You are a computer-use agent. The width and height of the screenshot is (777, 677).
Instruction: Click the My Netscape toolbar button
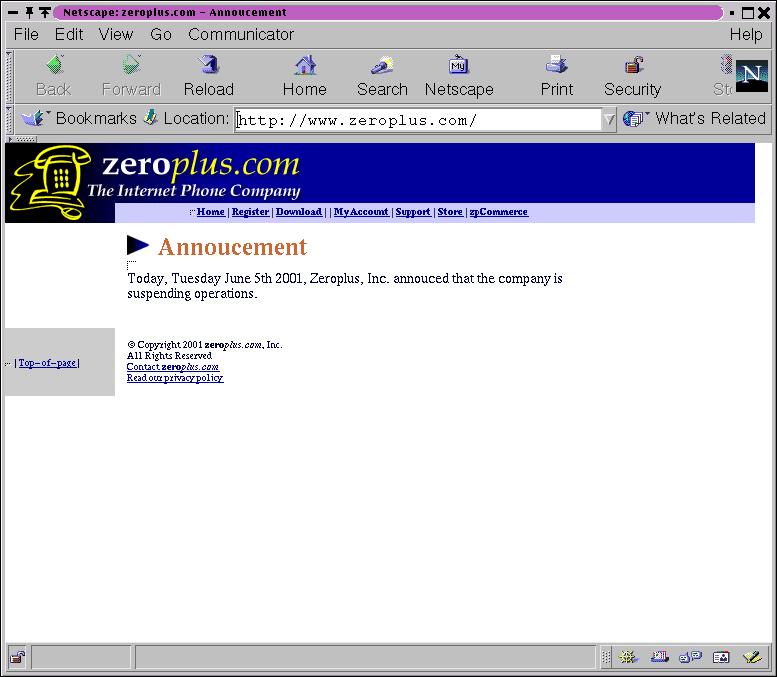[459, 76]
